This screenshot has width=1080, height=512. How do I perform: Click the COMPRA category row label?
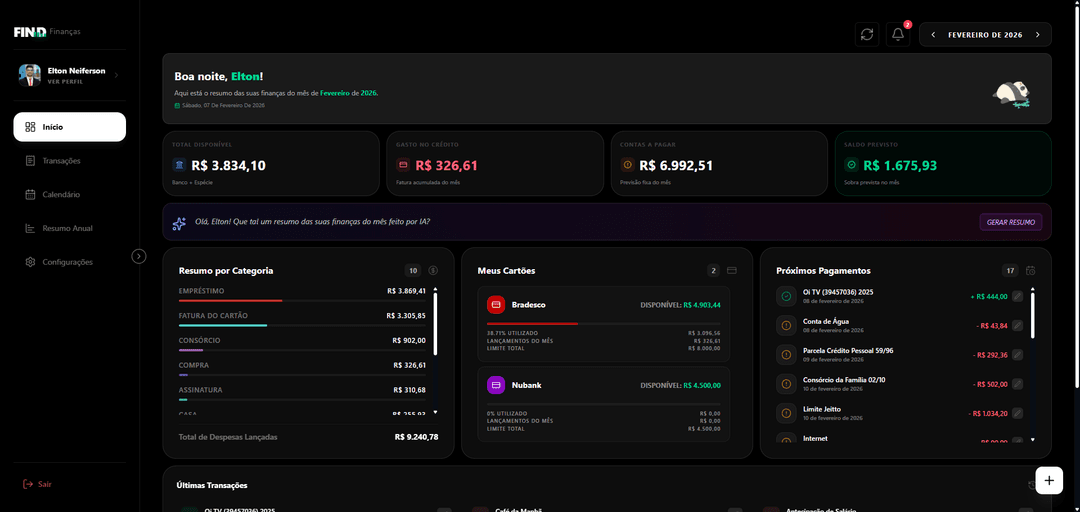194,365
